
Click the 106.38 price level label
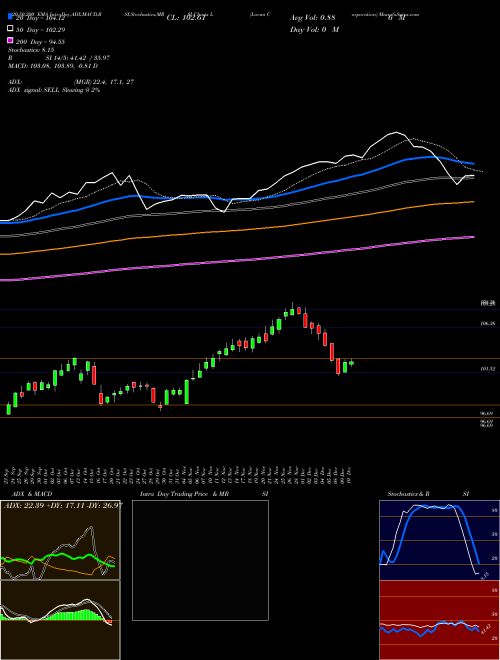coord(487,323)
